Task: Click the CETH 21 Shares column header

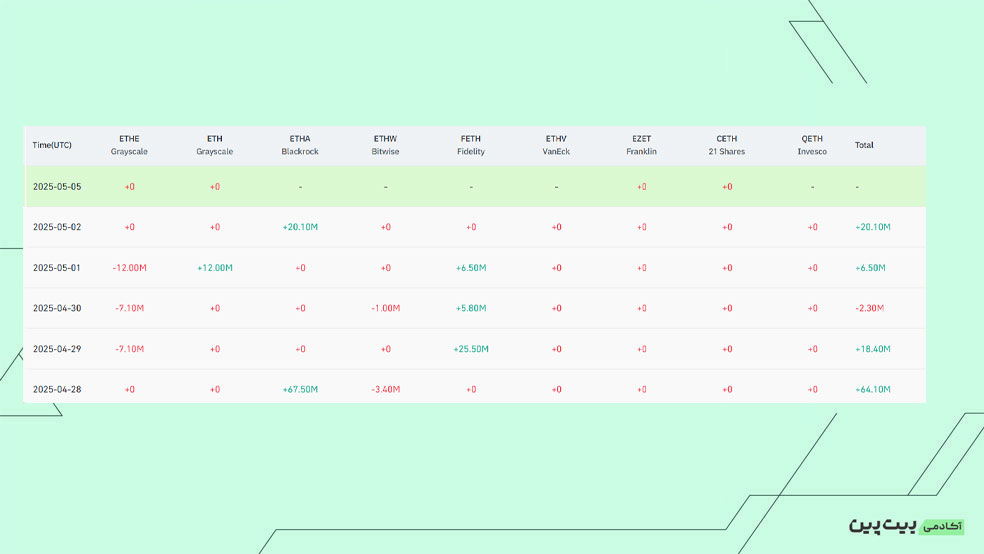Action: tap(727, 145)
